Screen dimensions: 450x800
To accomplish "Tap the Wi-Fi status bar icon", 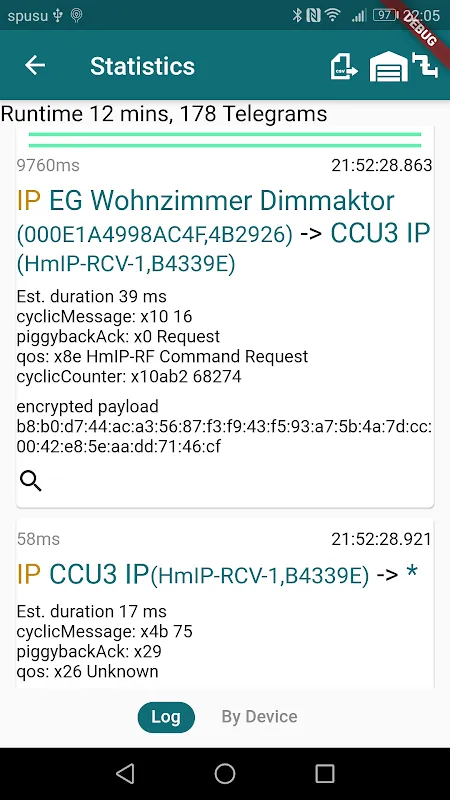I will pyautogui.click(x=333, y=15).
